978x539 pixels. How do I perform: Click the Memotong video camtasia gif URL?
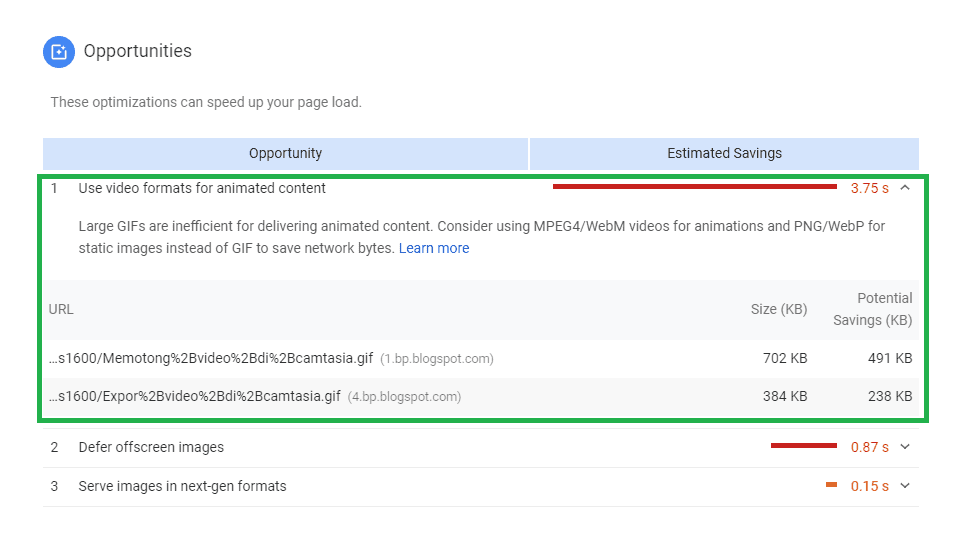211,358
